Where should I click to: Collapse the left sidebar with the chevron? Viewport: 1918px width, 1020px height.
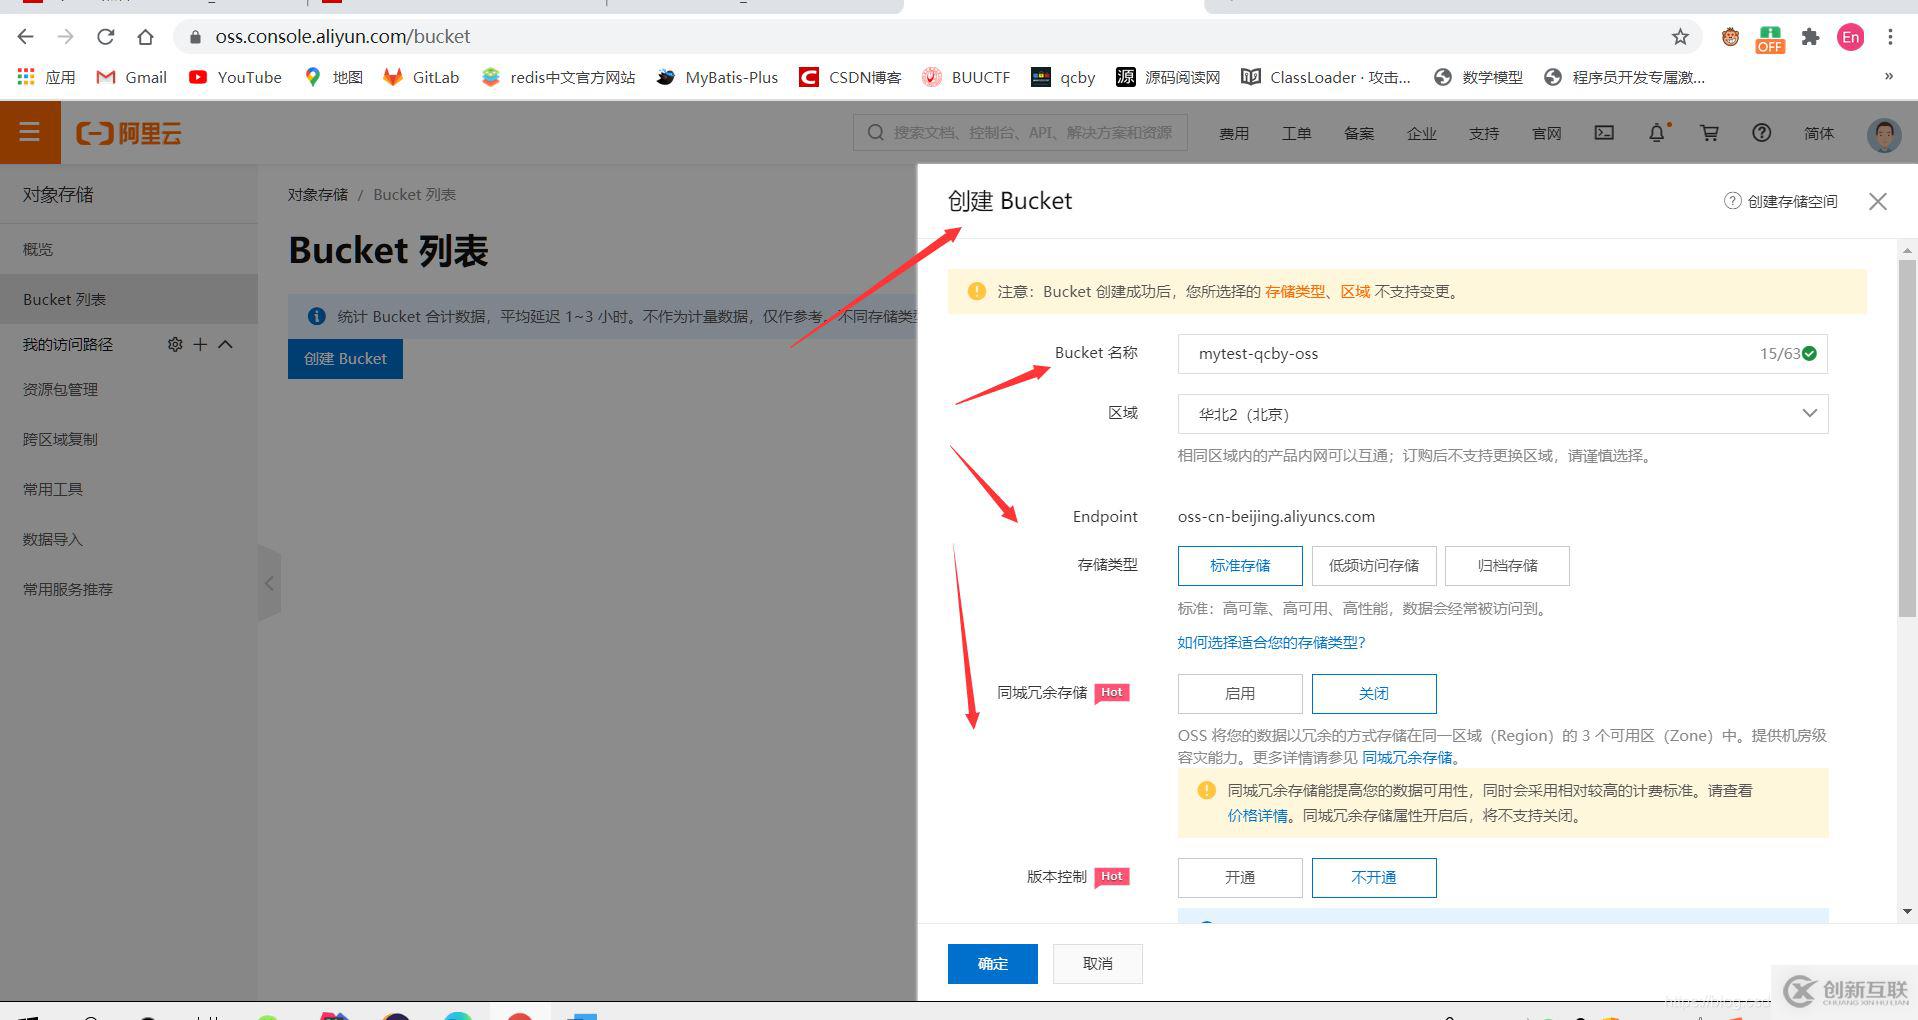click(269, 583)
